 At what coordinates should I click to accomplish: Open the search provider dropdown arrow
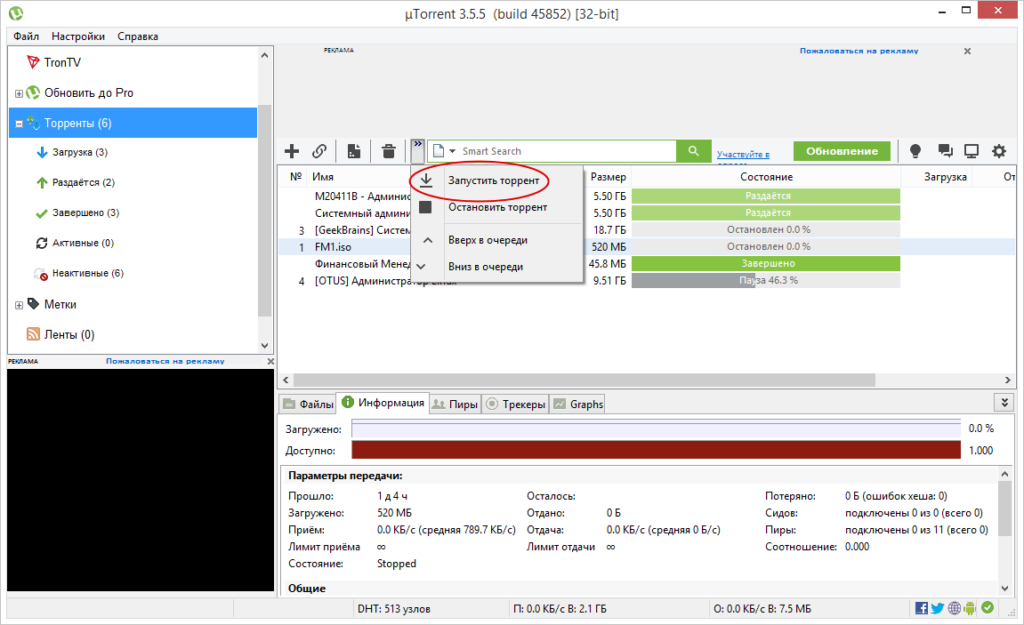click(452, 151)
